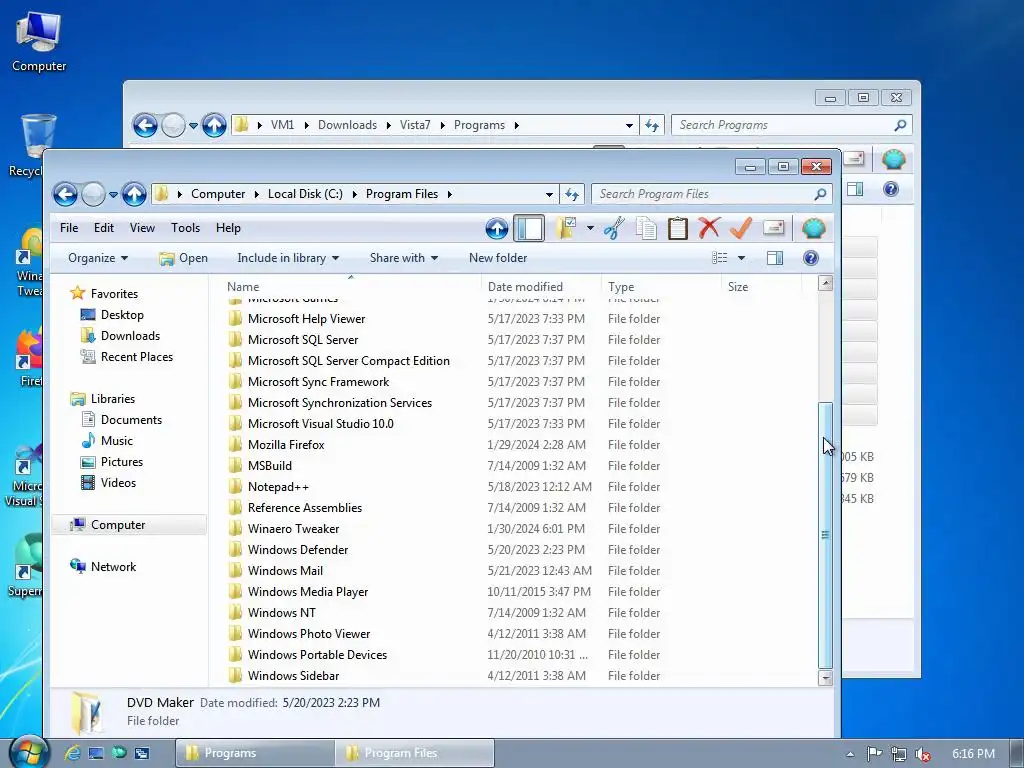Select the Windows Defender folder
Viewport: 1024px width, 768px height.
[298, 550]
